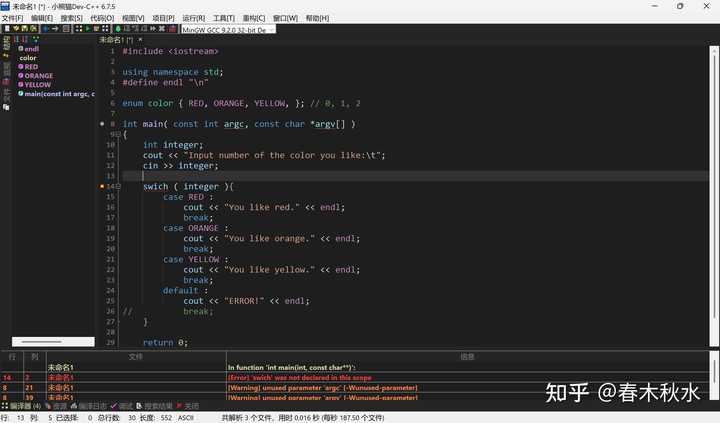Click the Save All toolbar icon

pos(34,28)
